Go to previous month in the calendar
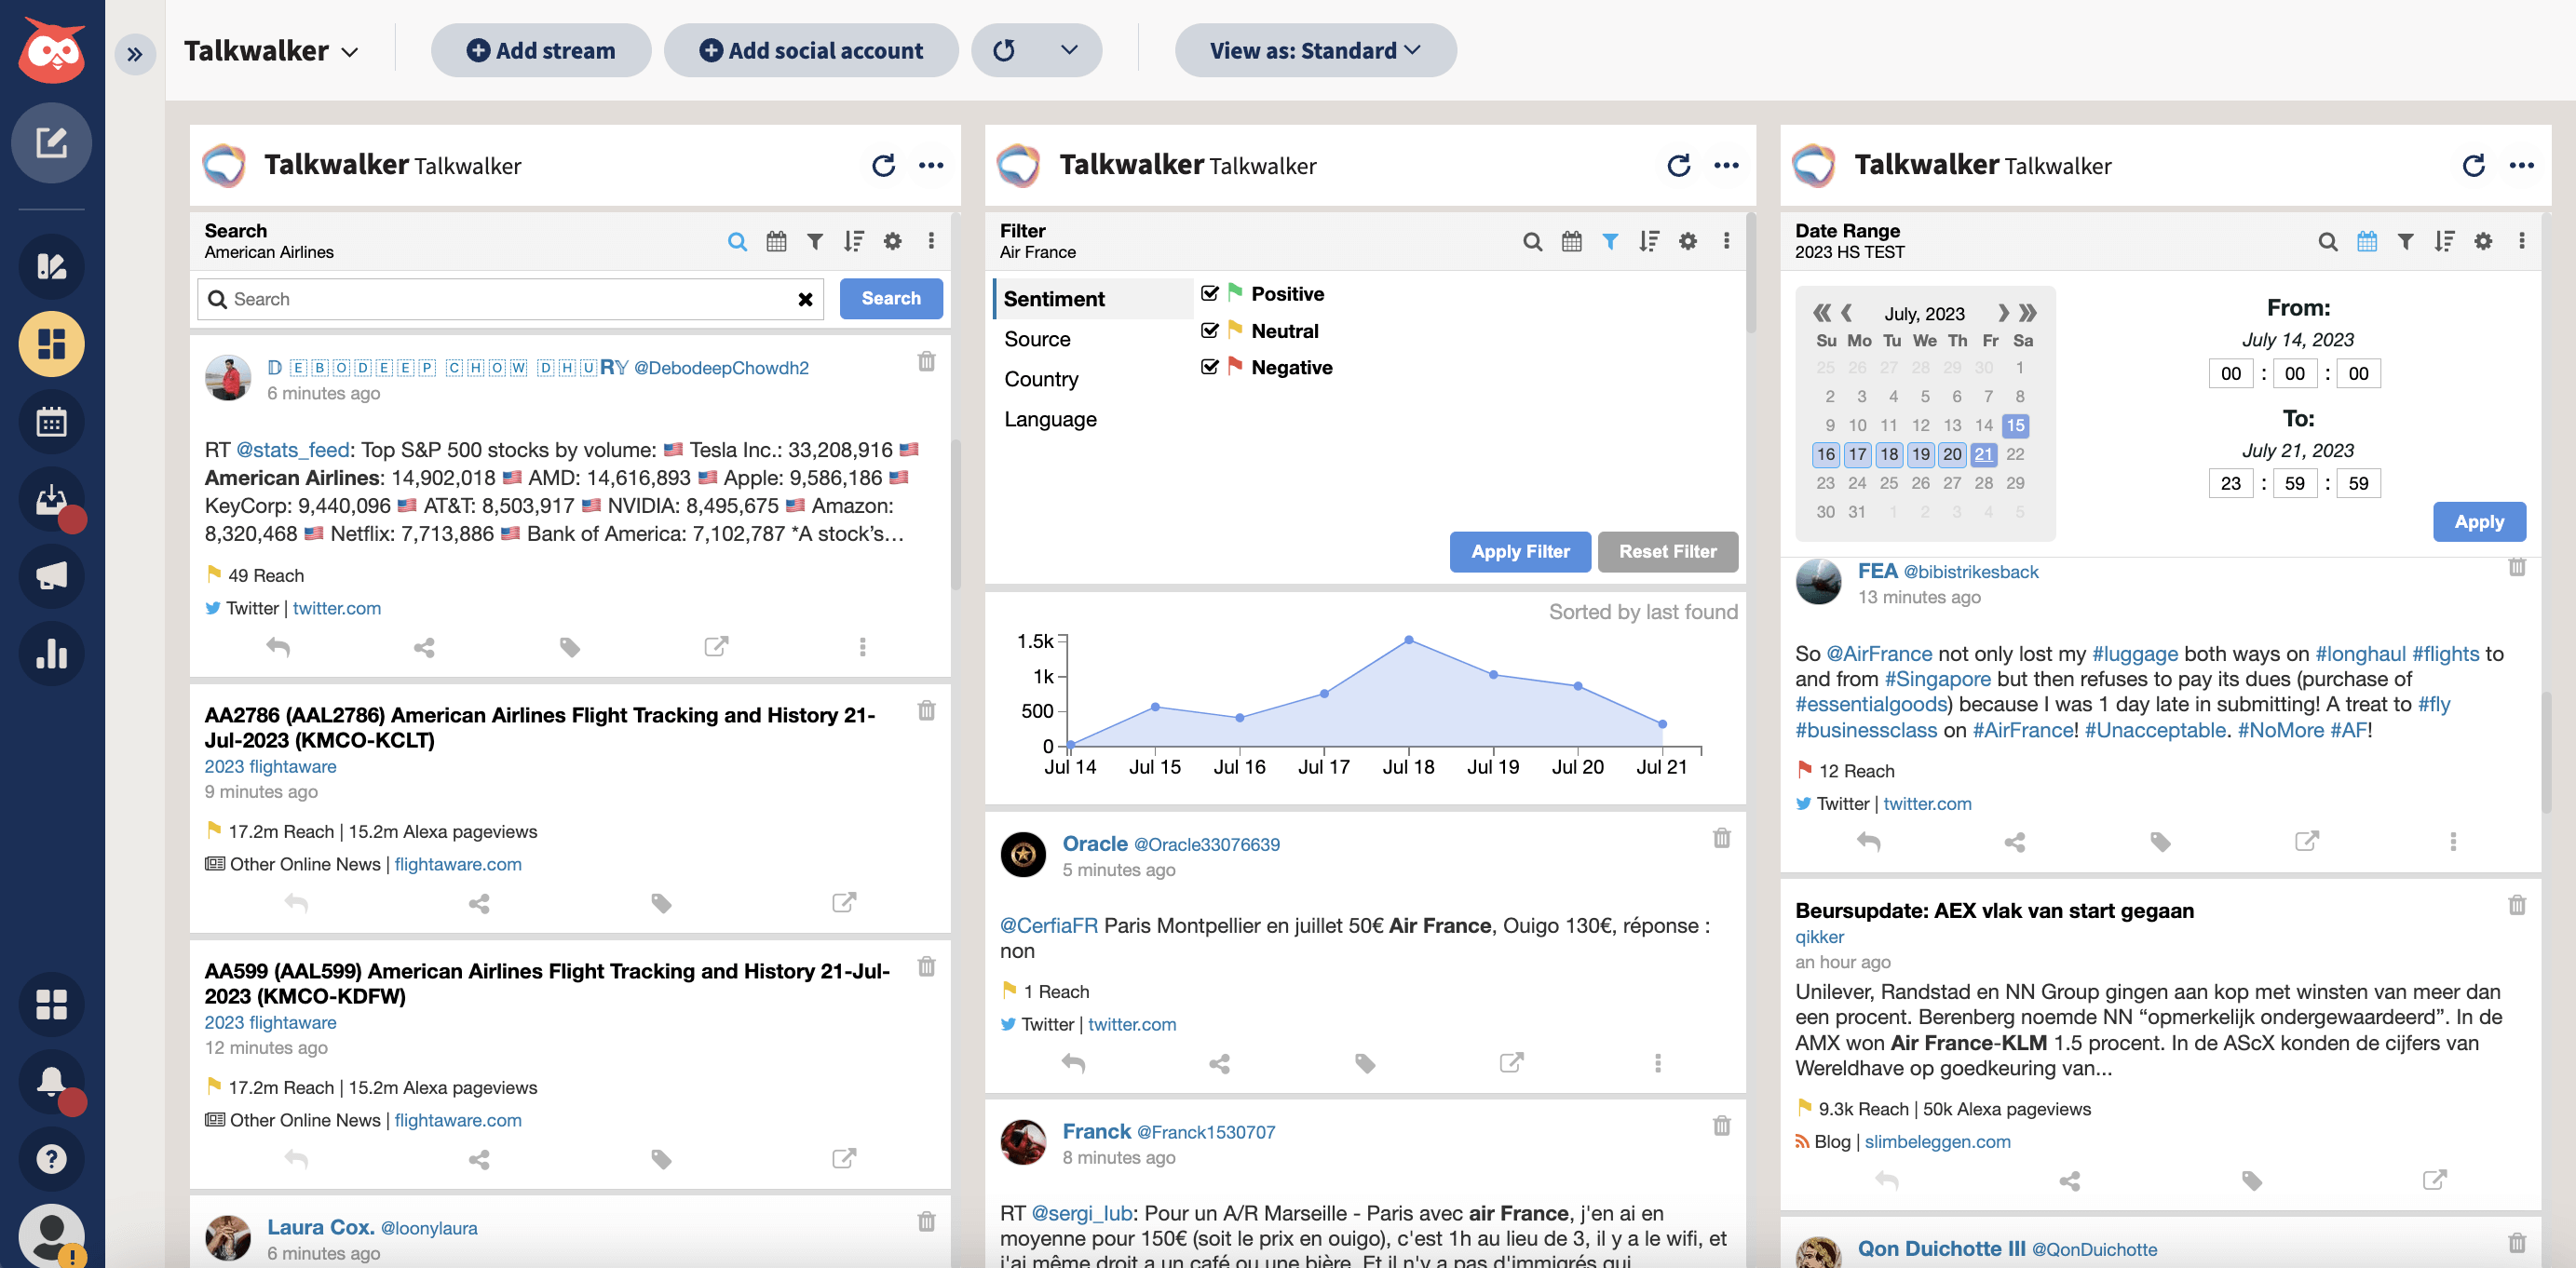This screenshot has width=2576, height=1268. (x=1847, y=313)
